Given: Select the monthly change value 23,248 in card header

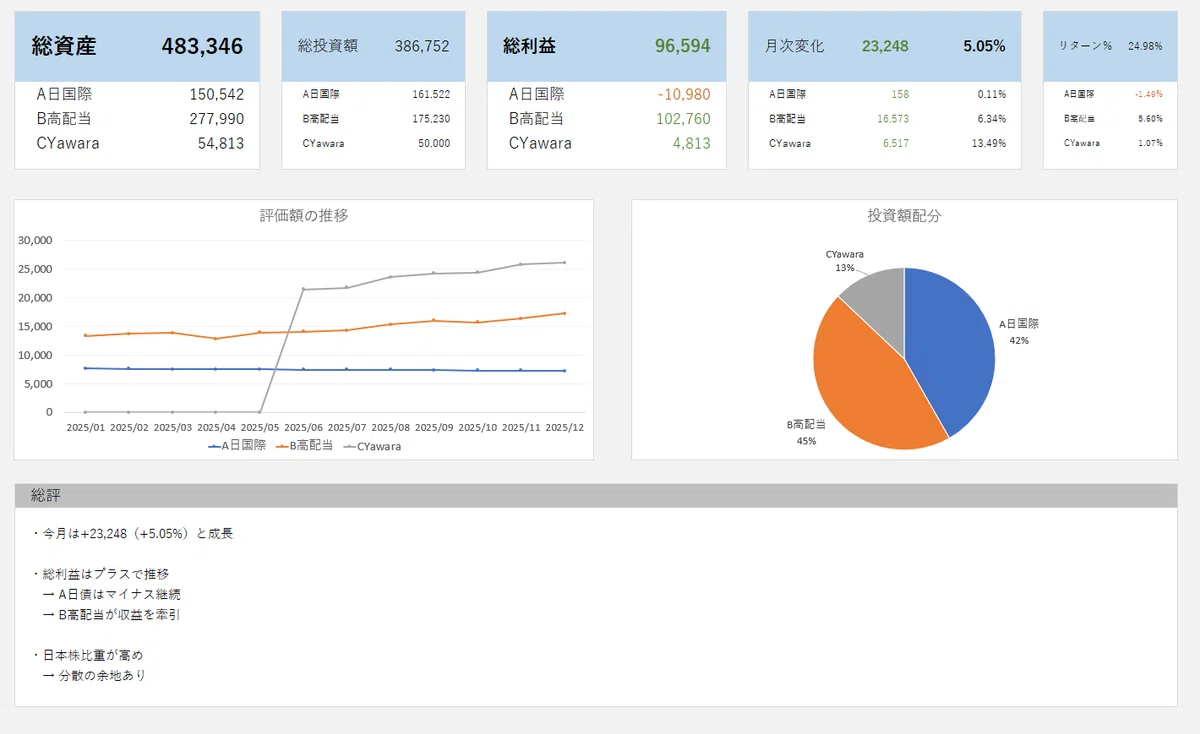Looking at the screenshot, I should point(885,46).
